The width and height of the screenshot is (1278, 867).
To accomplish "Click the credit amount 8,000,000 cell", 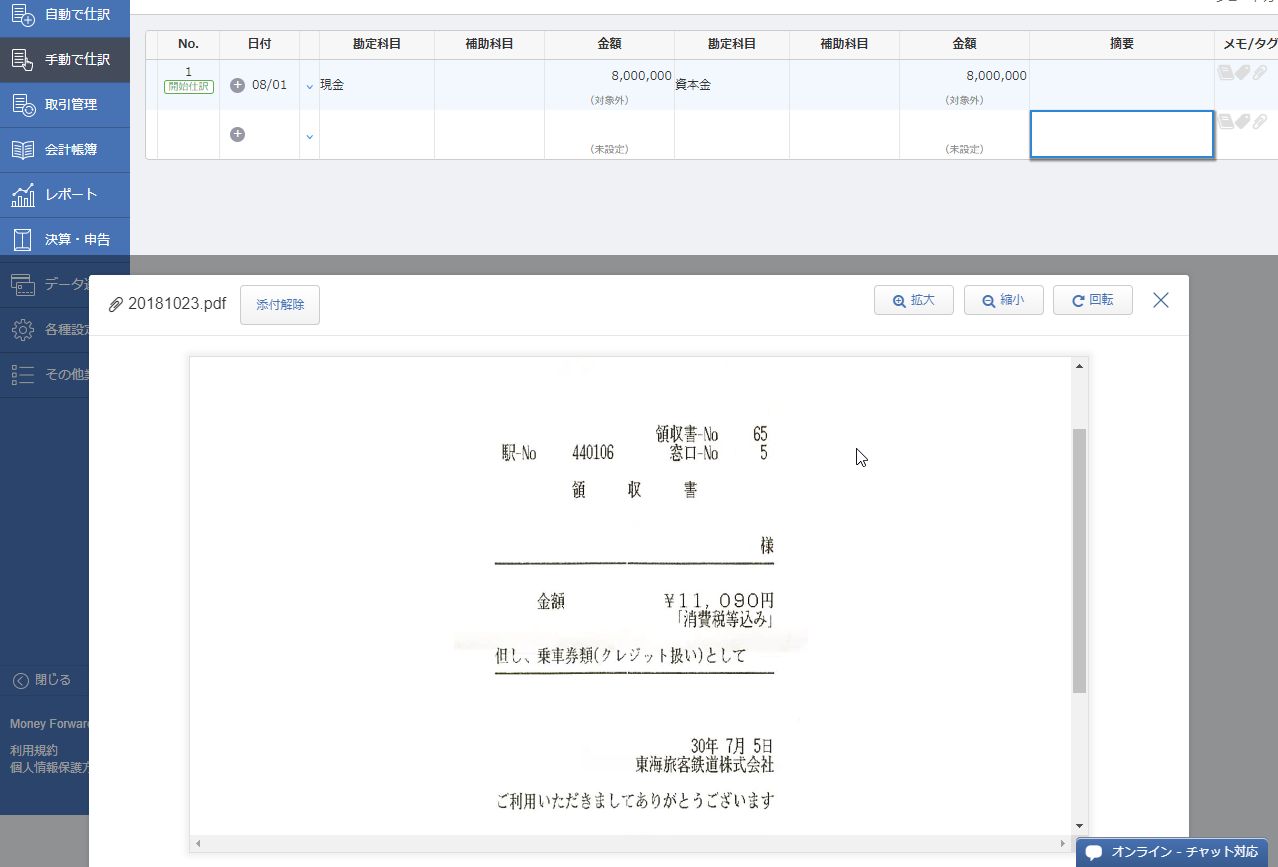I will click(x=964, y=85).
